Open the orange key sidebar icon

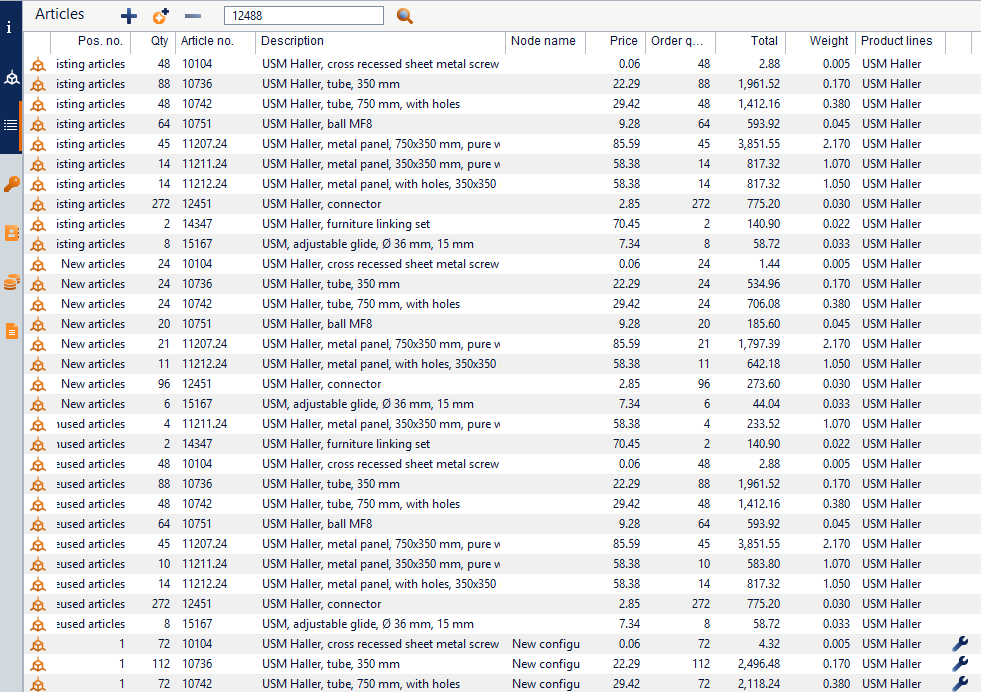pyautogui.click(x=12, y=183)
